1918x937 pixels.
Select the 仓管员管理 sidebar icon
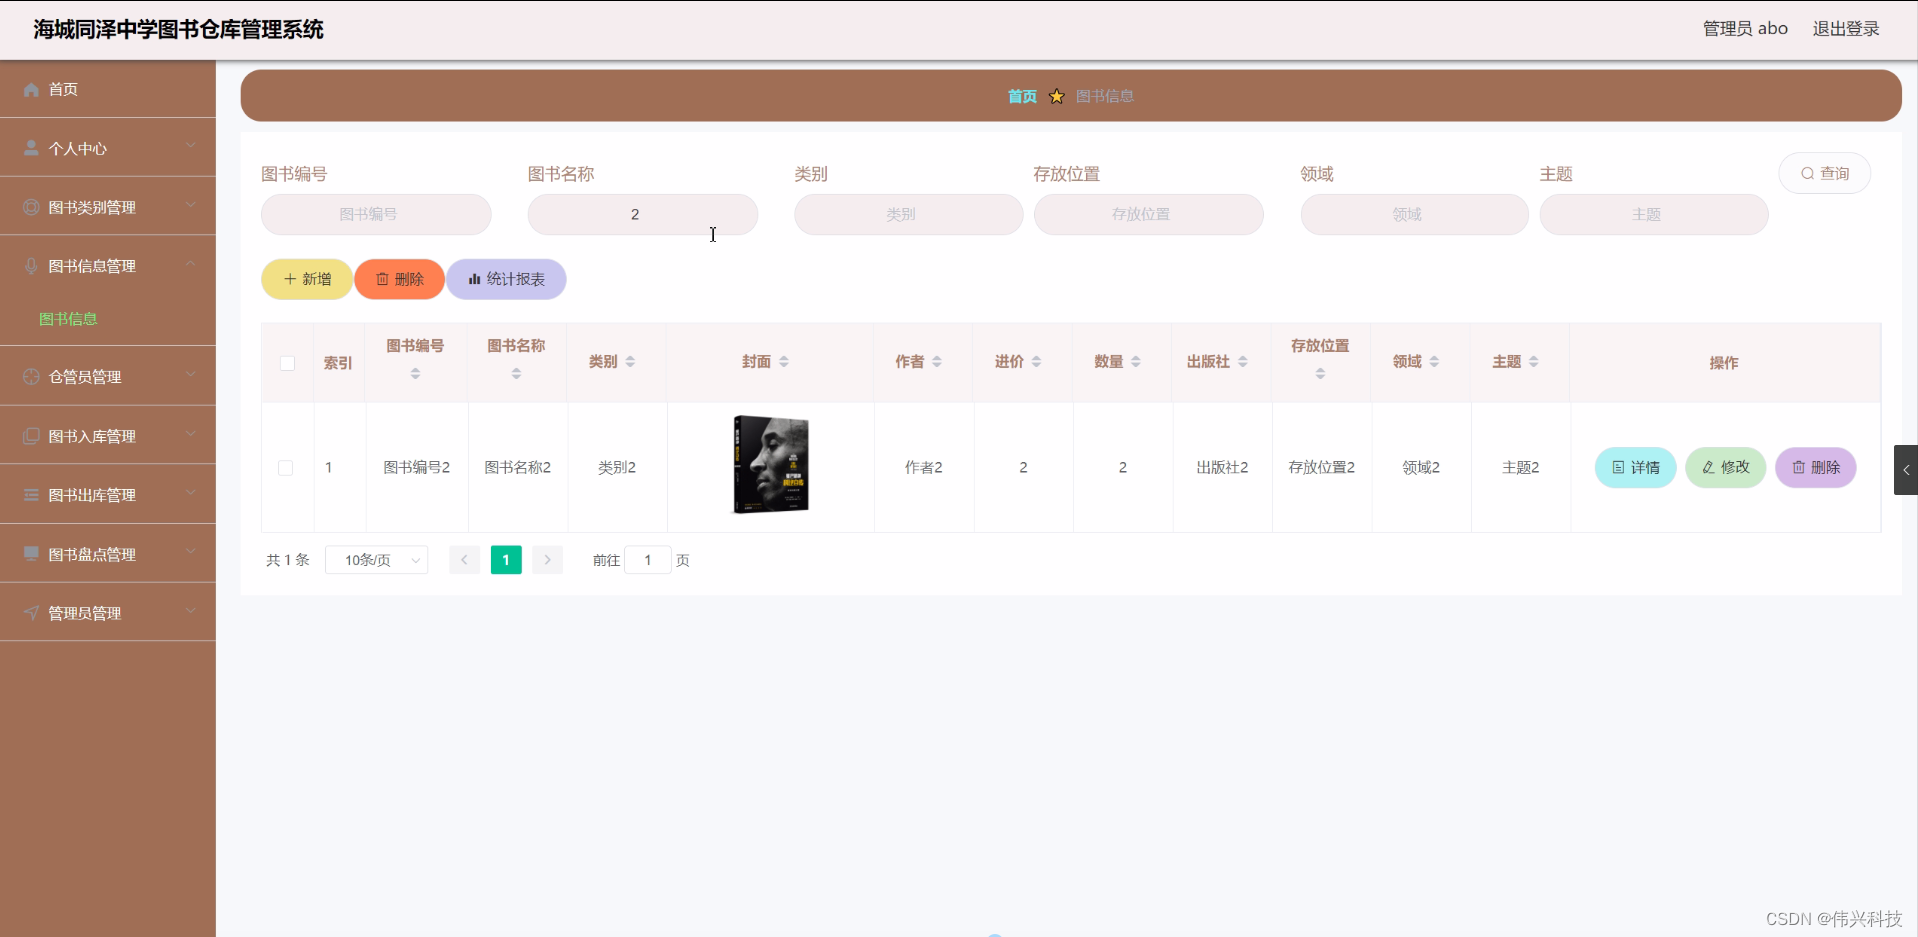pyautogui.click(x=31, y=376)
